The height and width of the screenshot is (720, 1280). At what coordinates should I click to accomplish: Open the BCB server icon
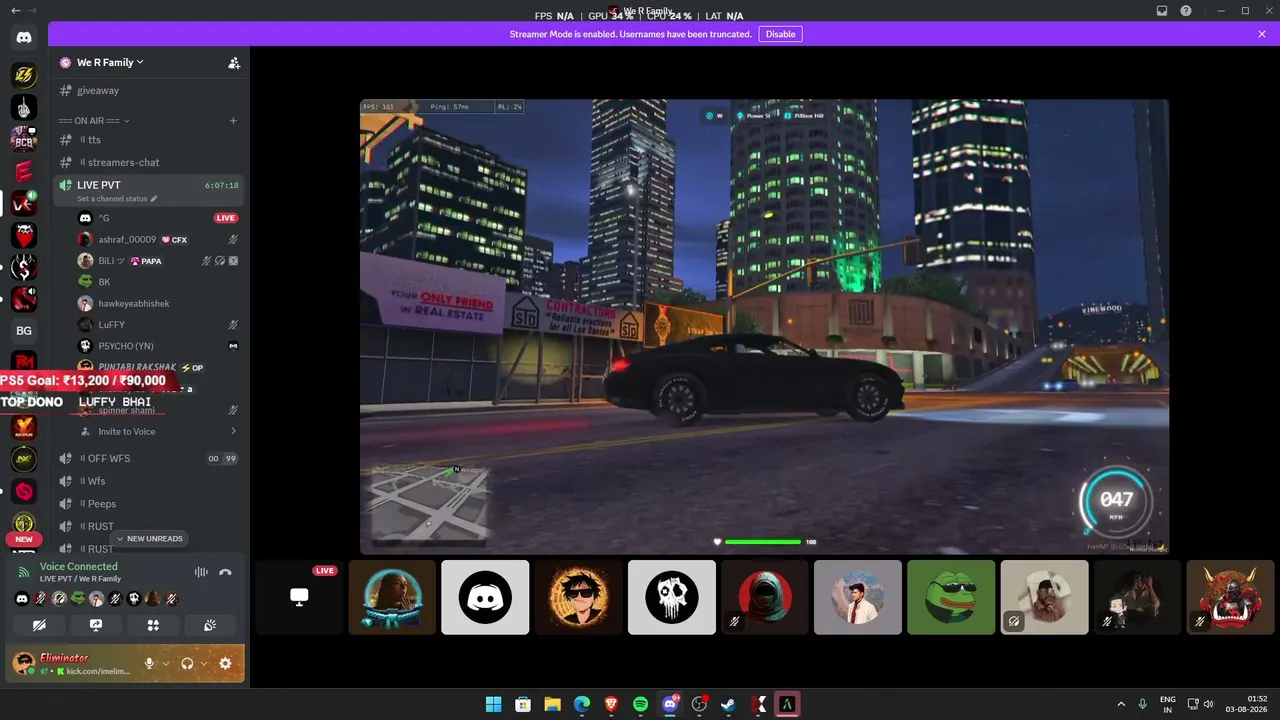24,139
